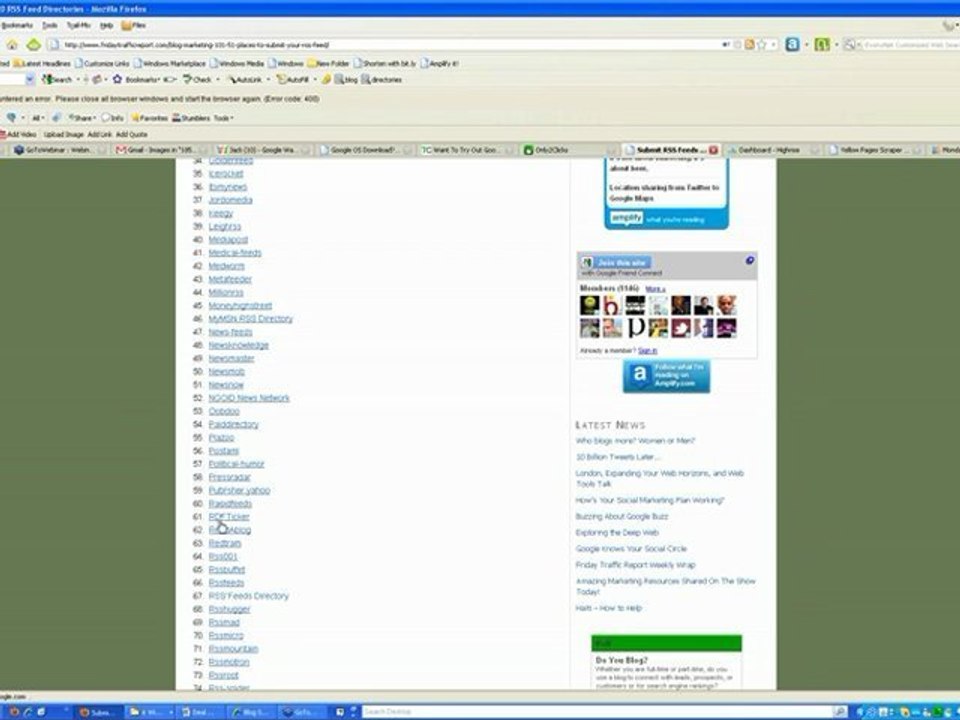Click Add Link in toolbar
The height and width of the screenshot is (720, 960).
100,135
